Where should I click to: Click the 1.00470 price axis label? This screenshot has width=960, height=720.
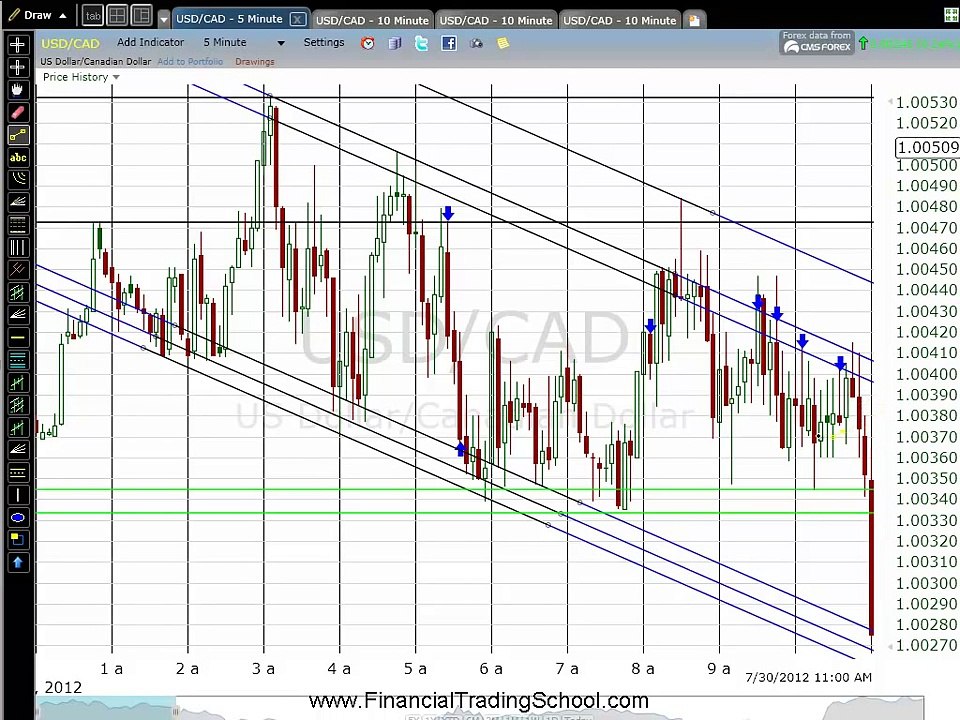[x=926, y=228]
